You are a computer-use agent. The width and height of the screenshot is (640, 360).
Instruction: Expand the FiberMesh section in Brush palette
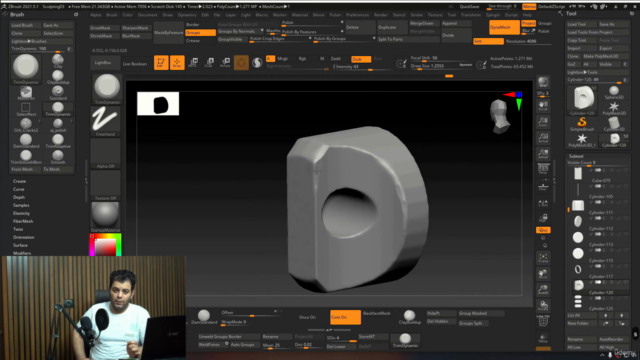click(x=23, y=221)
